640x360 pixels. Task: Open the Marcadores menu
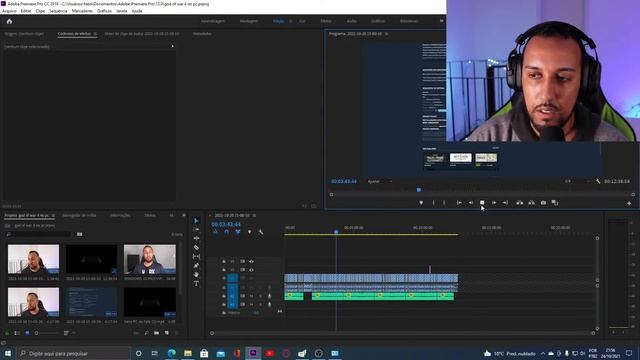82,11
